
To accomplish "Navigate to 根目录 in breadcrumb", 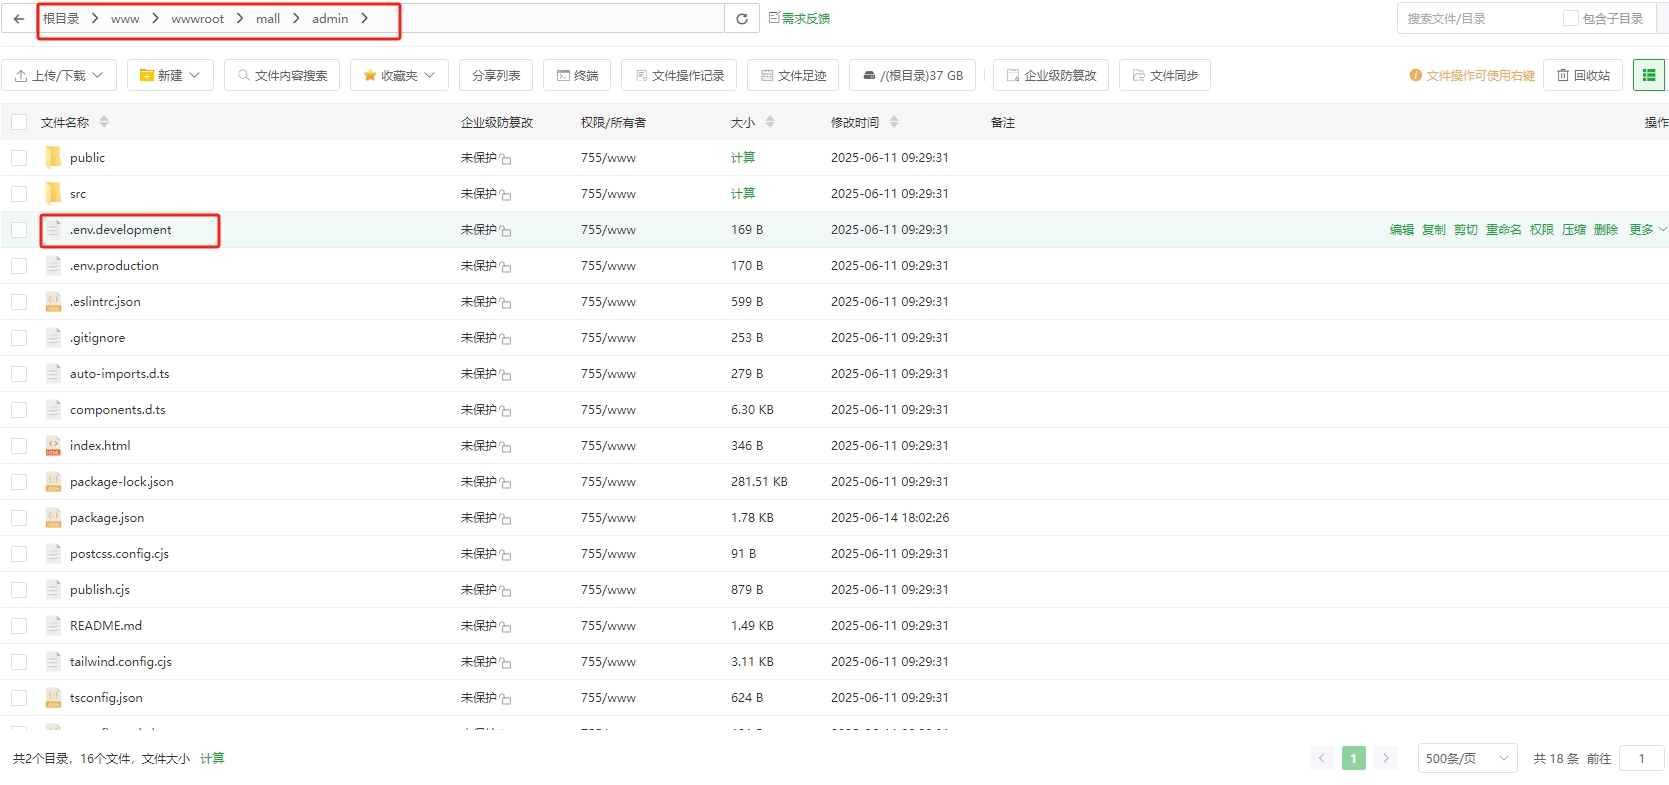I will (61, 19).
